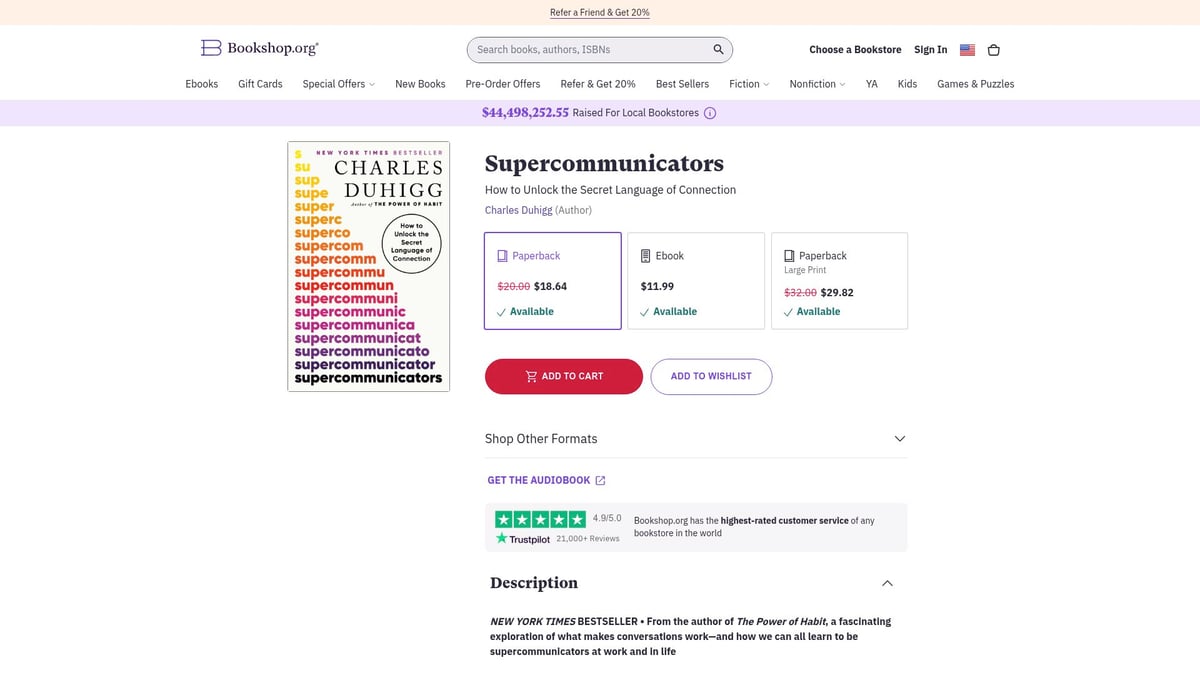
Task: Select the Paperback format option
Action: point(552,280)
